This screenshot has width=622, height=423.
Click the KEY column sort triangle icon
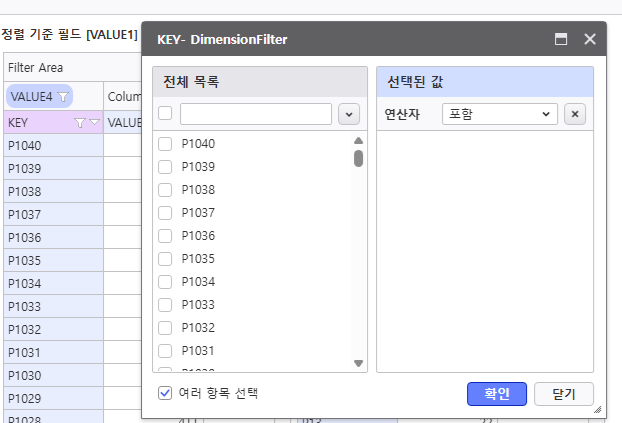click(x=94, y=123)
